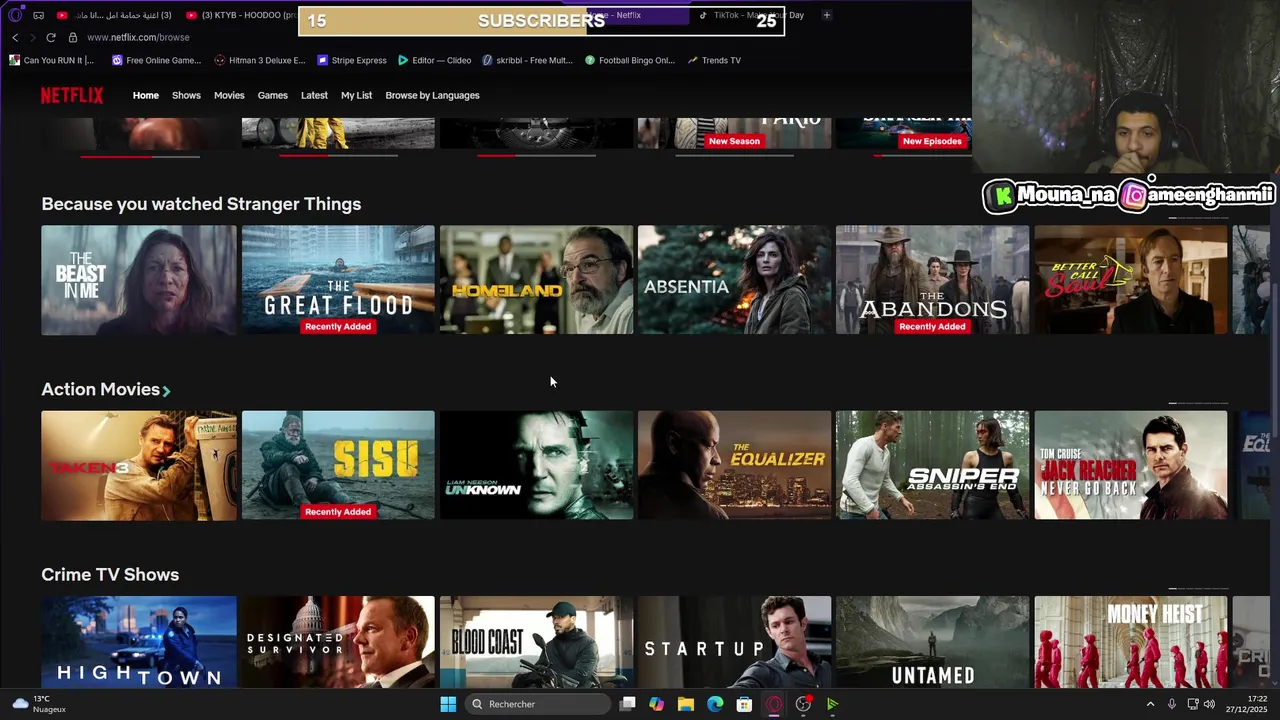Go back with the browser back arrow
The width and height of the screenshot is (1280, 720).
(15, 37)
